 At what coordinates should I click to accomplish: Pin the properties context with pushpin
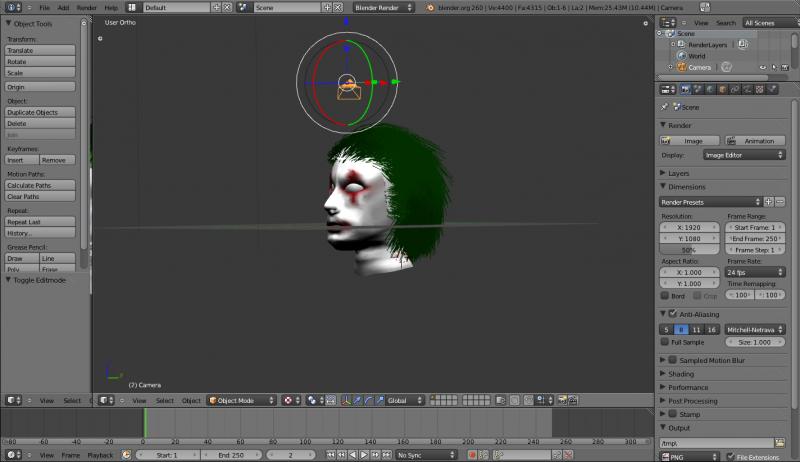(x=664, y=107)
